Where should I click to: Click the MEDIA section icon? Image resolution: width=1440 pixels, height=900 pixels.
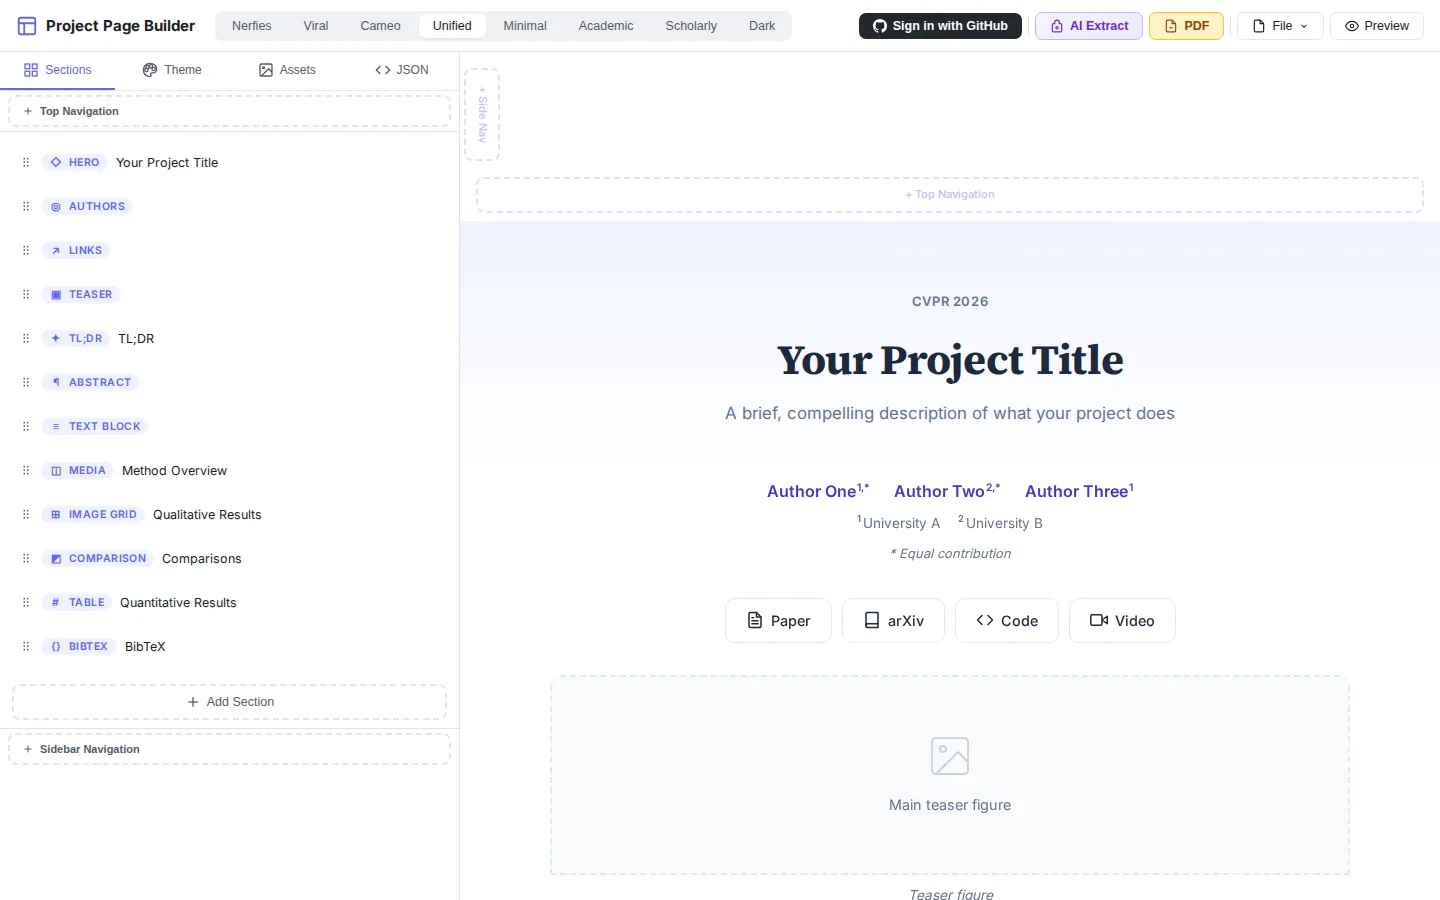point(56,470)
